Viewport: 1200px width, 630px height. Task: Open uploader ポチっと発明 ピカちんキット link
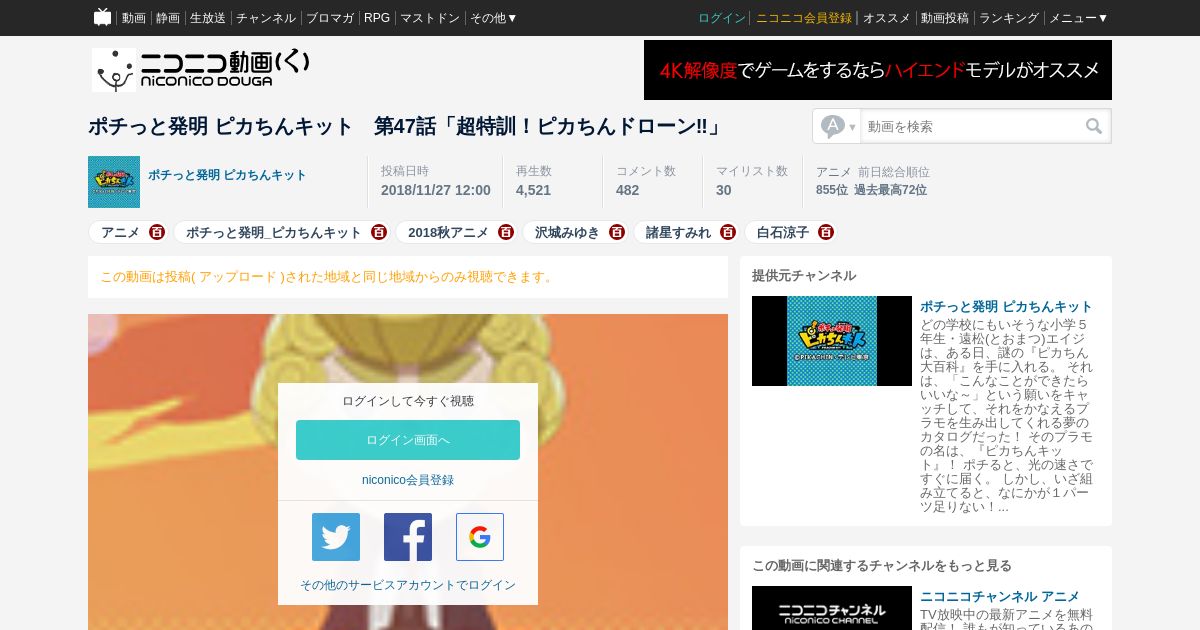pos(227,175)
